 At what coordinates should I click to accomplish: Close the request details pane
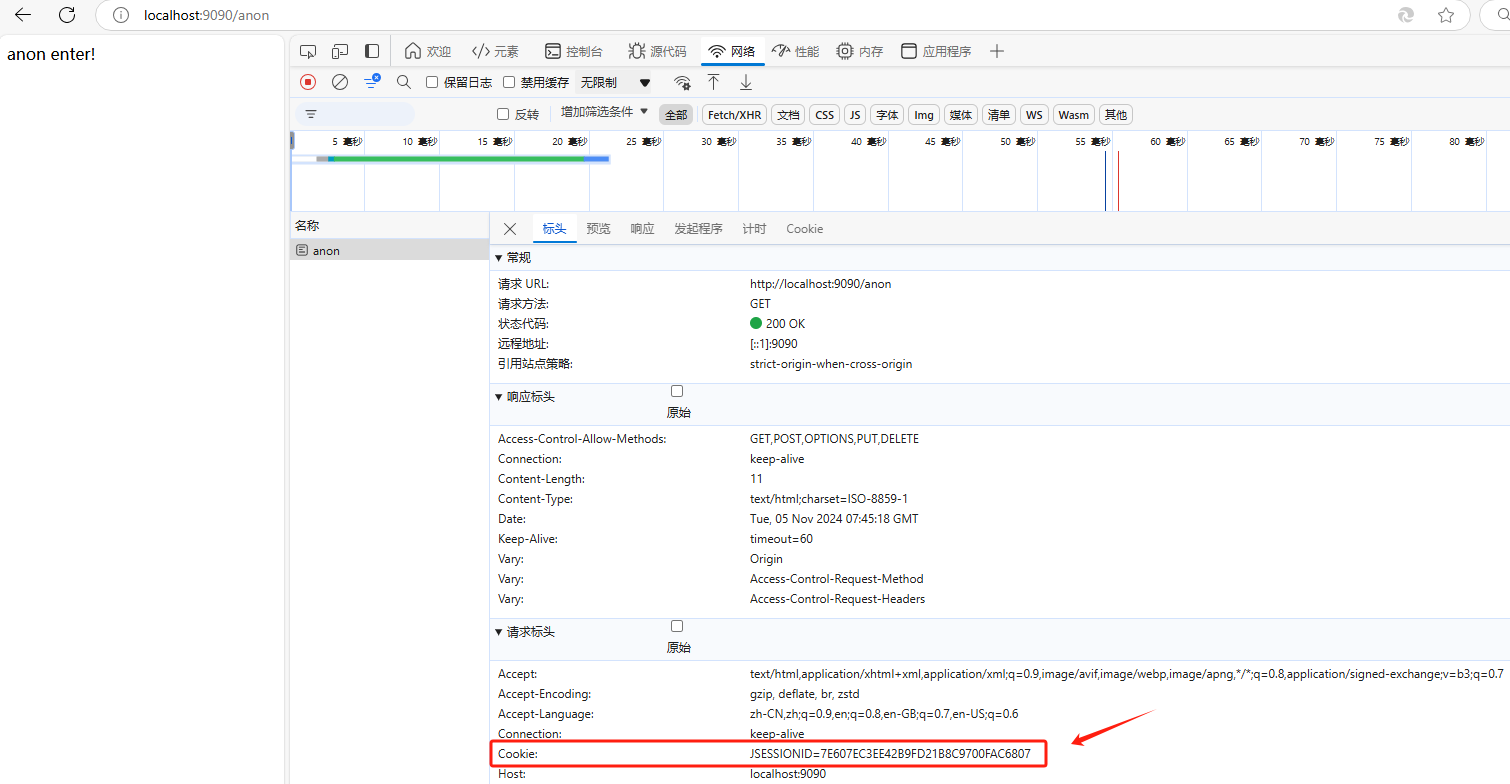pyautogui.click(x=510, y=229)
